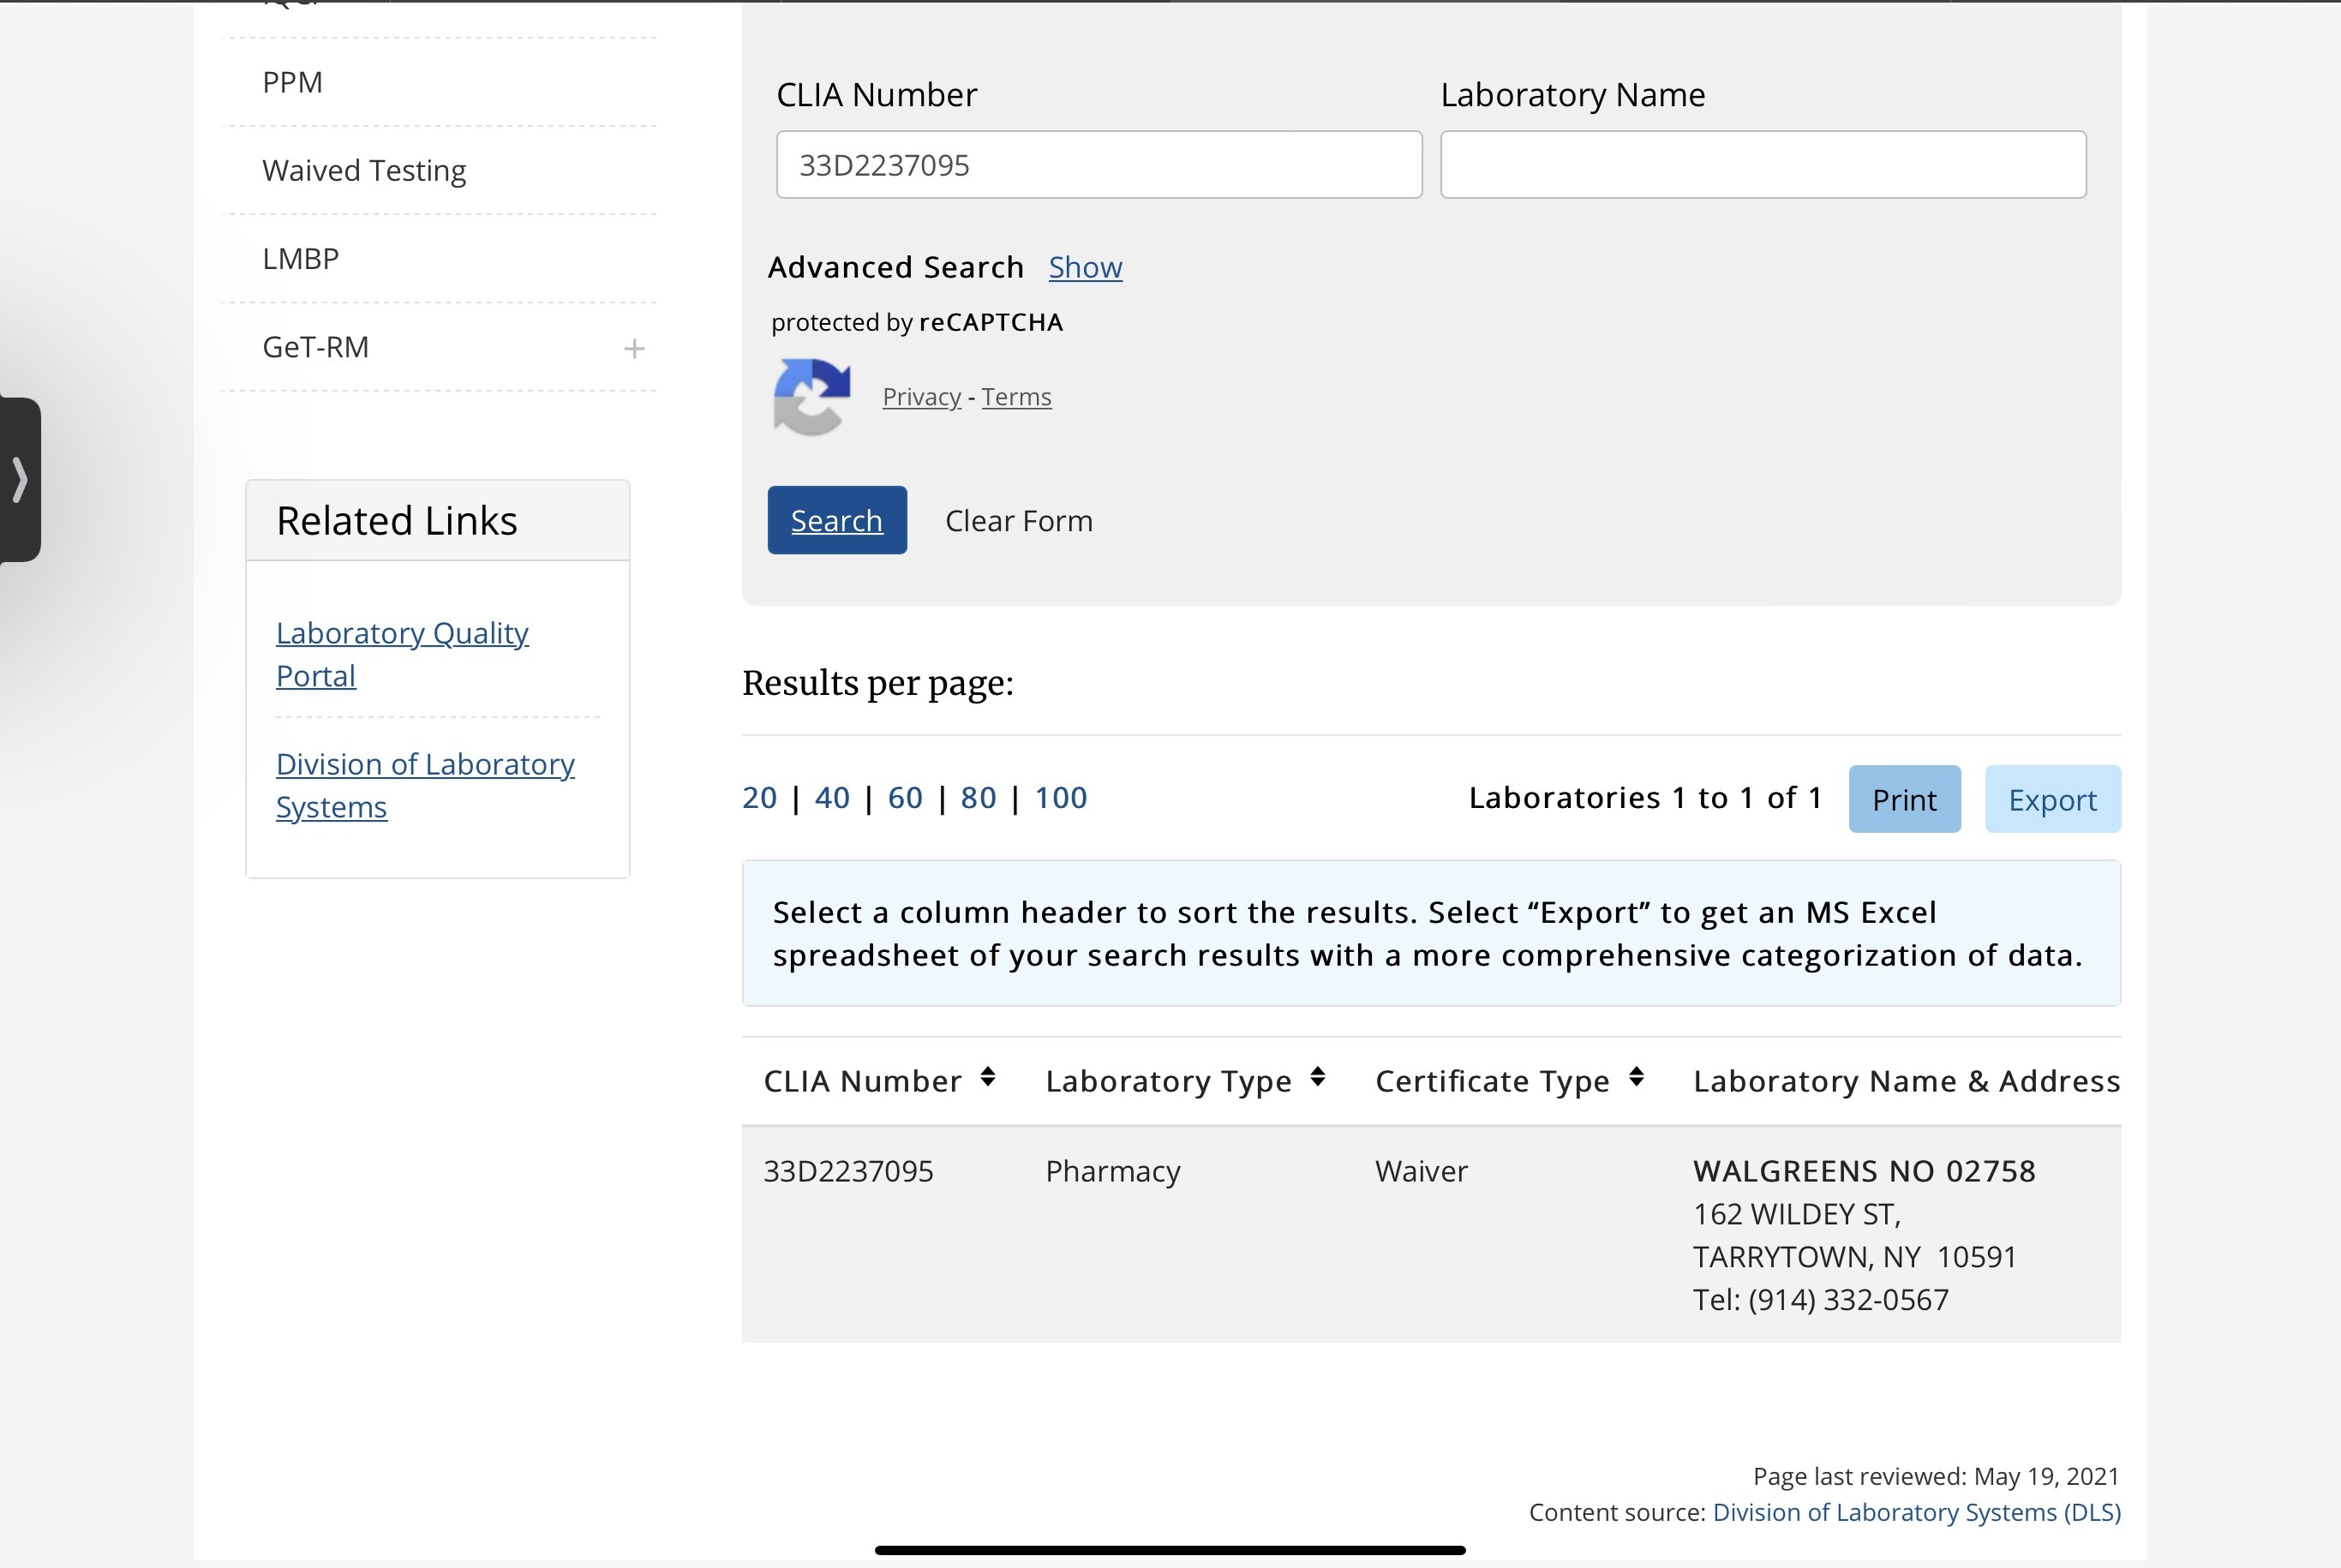This screenshot has width=2341, height=1568.
Task: Click the bottom home indicator bar
Action: point(1170,1550)
